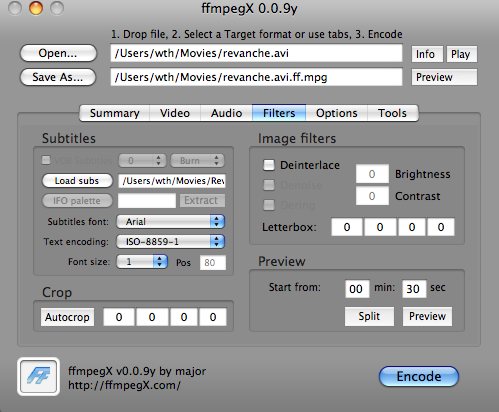Open the Font size dropdown
The height and width of the screenshot is (412, 499).
point(142,262)
